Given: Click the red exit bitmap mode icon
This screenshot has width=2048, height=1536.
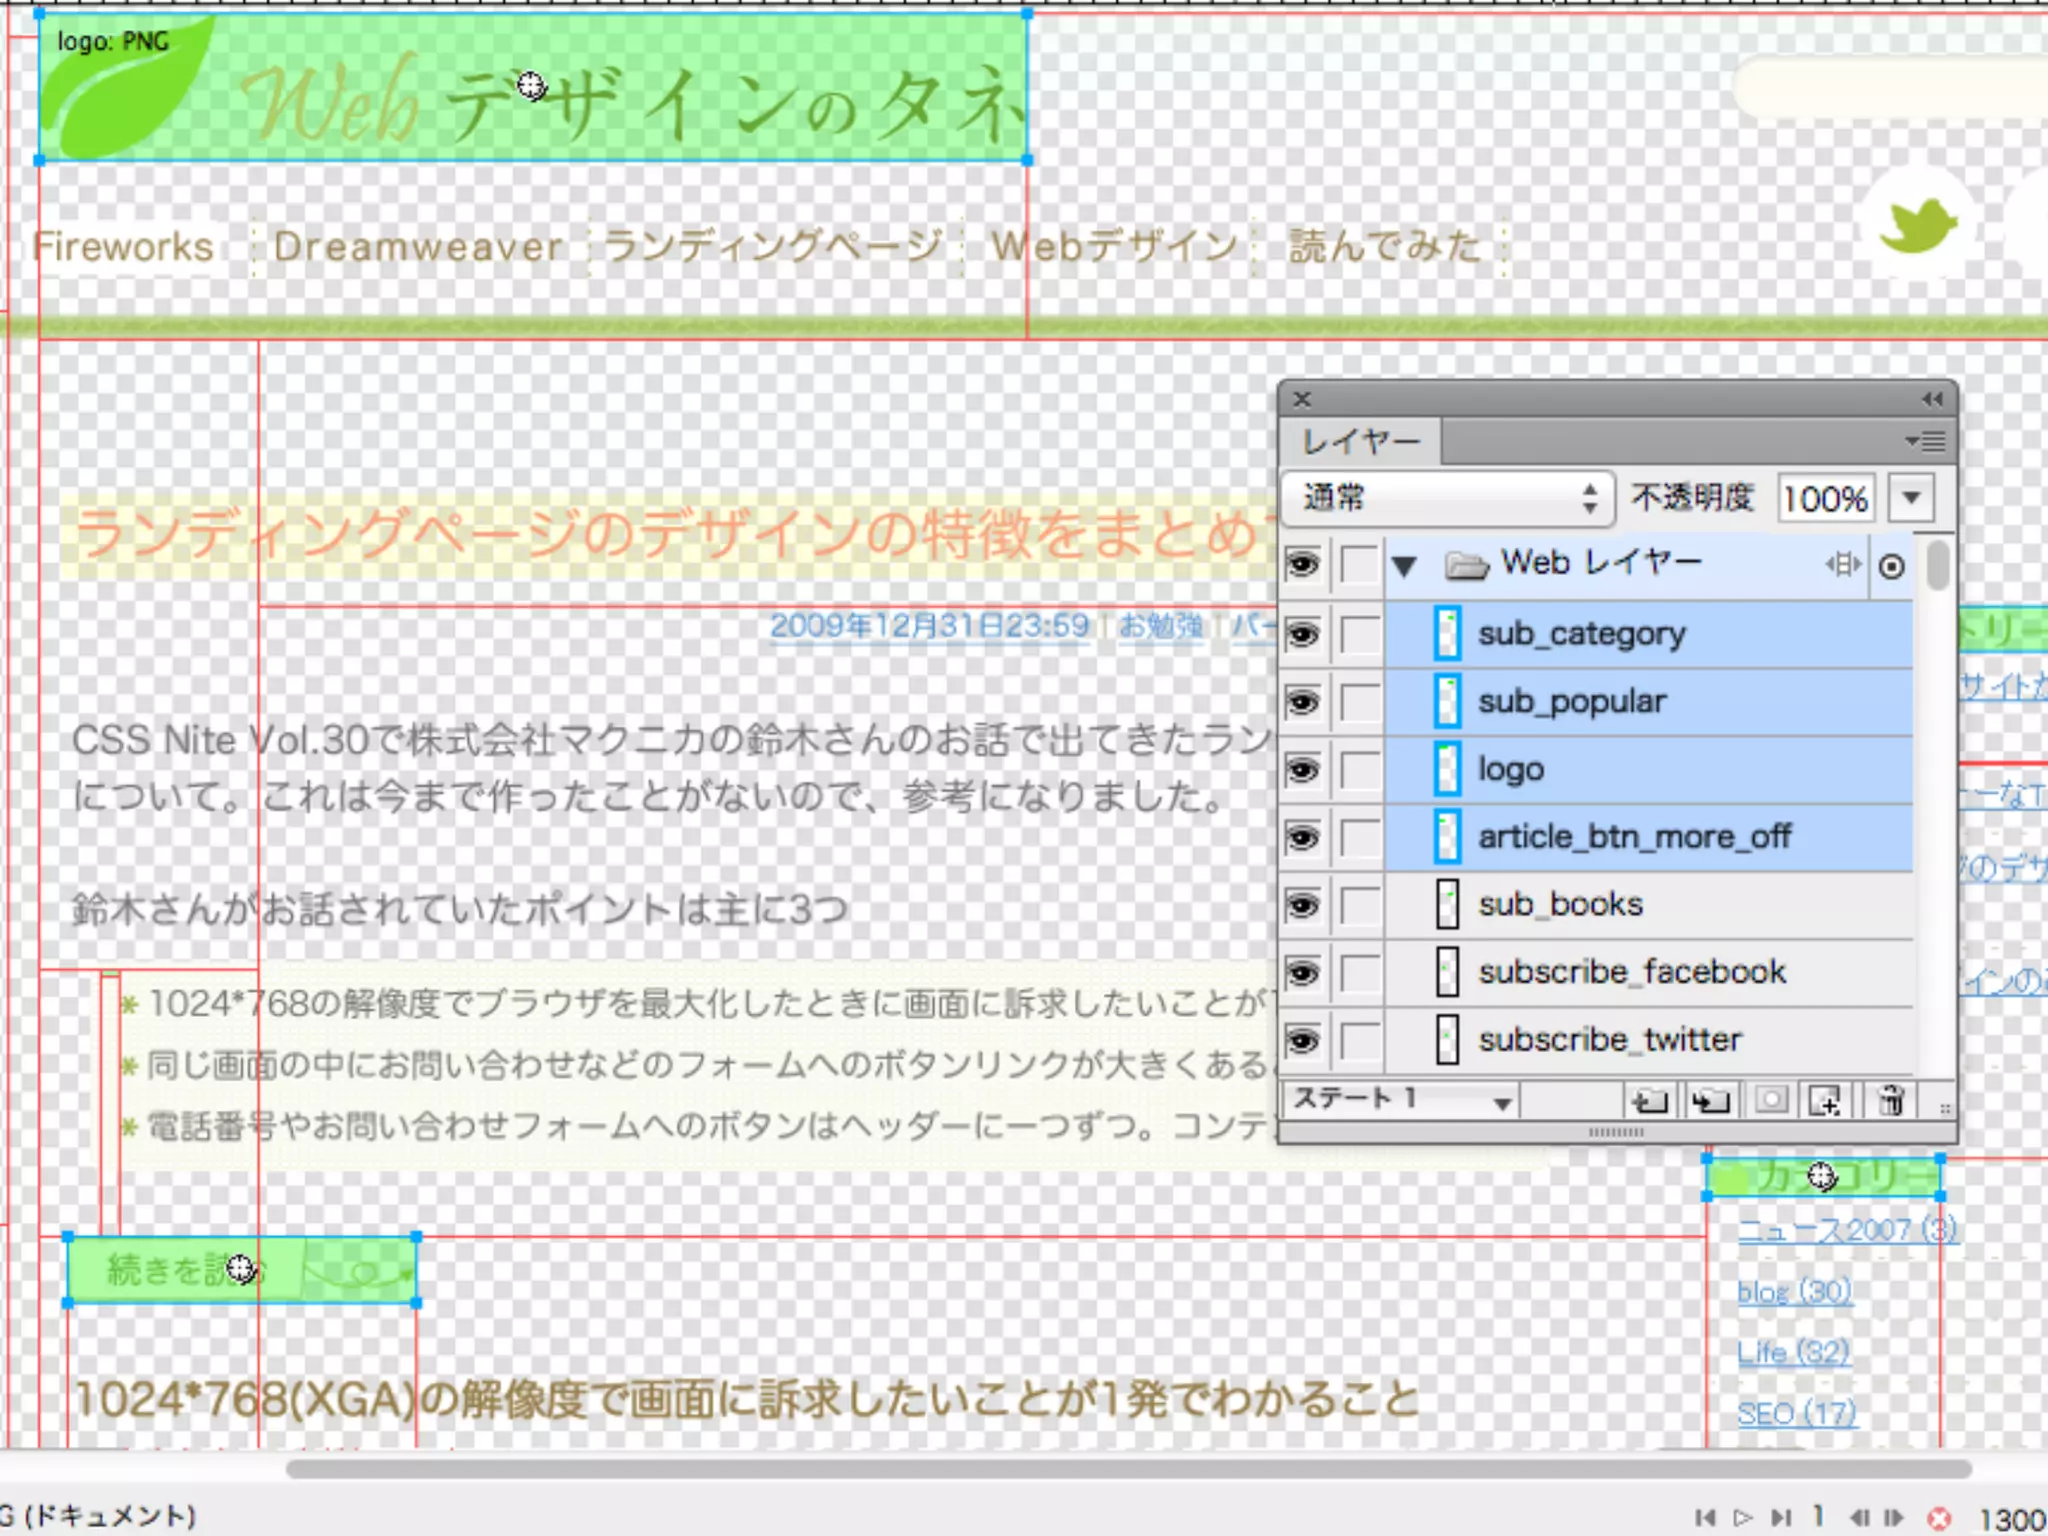Looking at the screenshot, I should [x=1938, y=1518].
